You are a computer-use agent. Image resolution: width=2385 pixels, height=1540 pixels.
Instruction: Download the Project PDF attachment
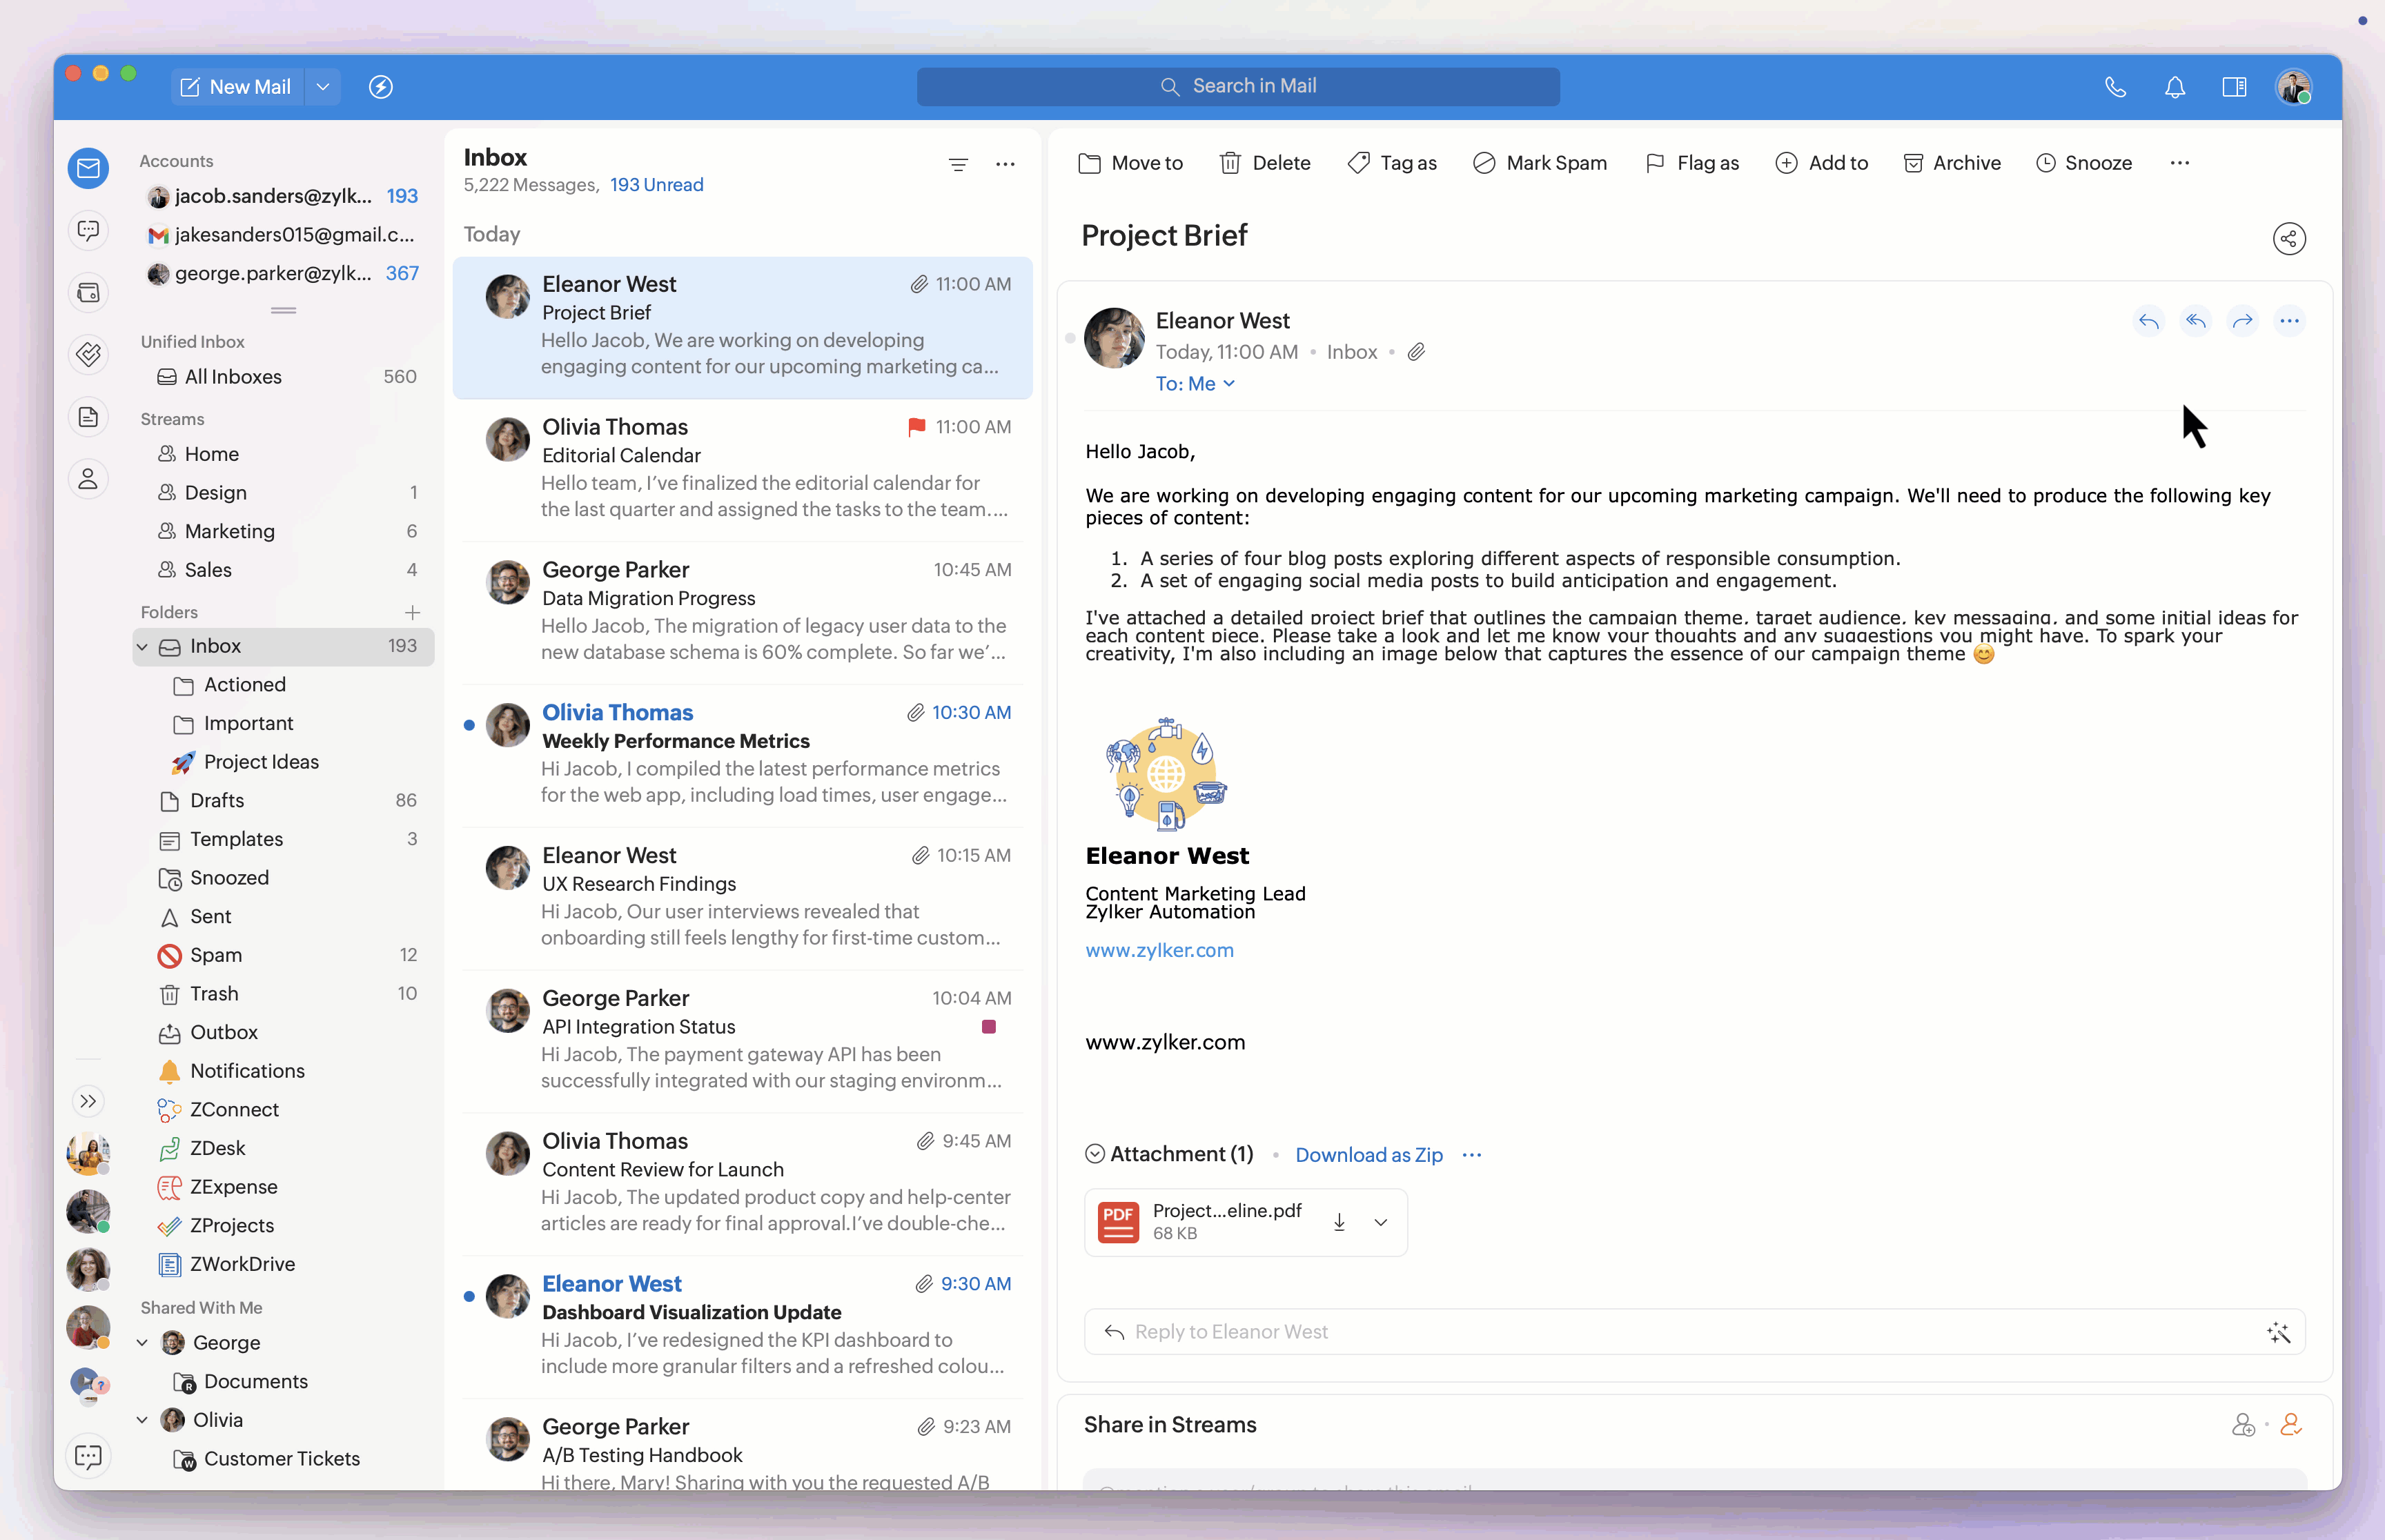point(1339,1222)
